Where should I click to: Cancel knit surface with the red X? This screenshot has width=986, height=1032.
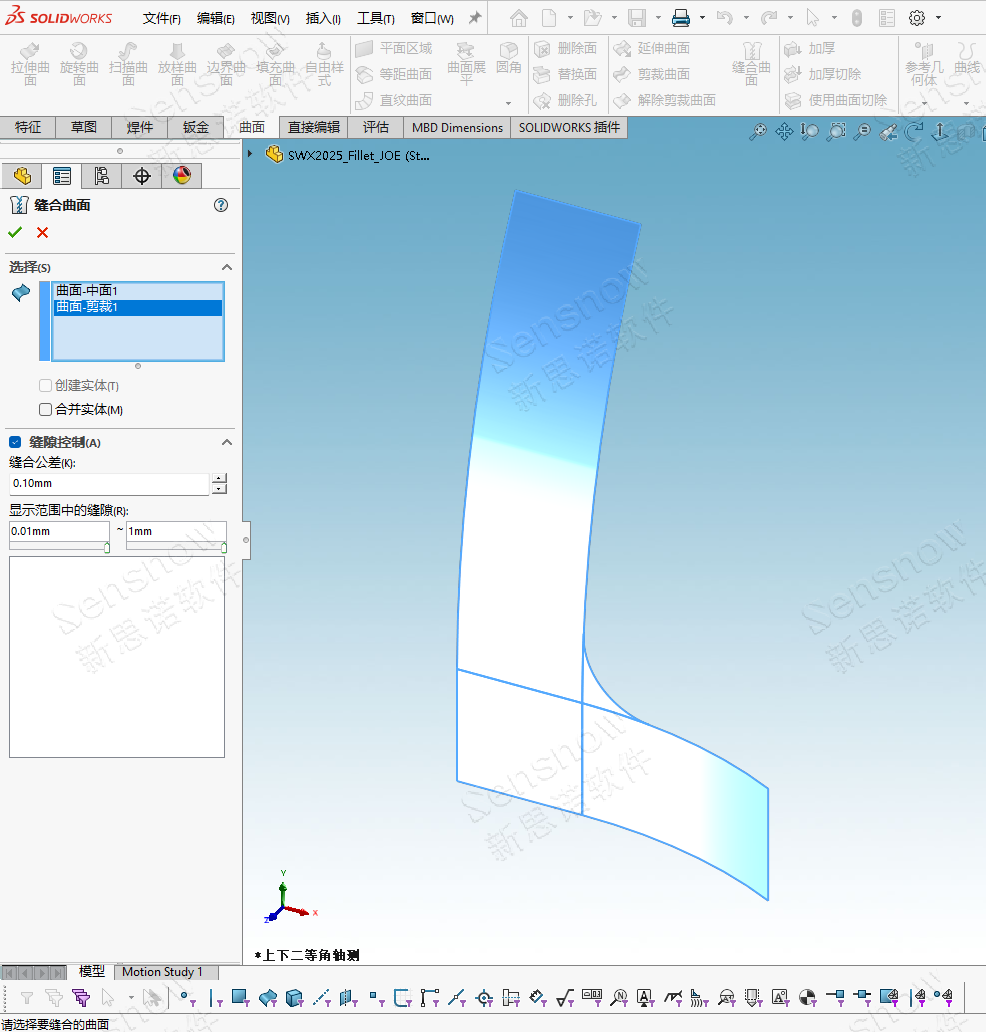pyautogui.click(x=42, y=232)
